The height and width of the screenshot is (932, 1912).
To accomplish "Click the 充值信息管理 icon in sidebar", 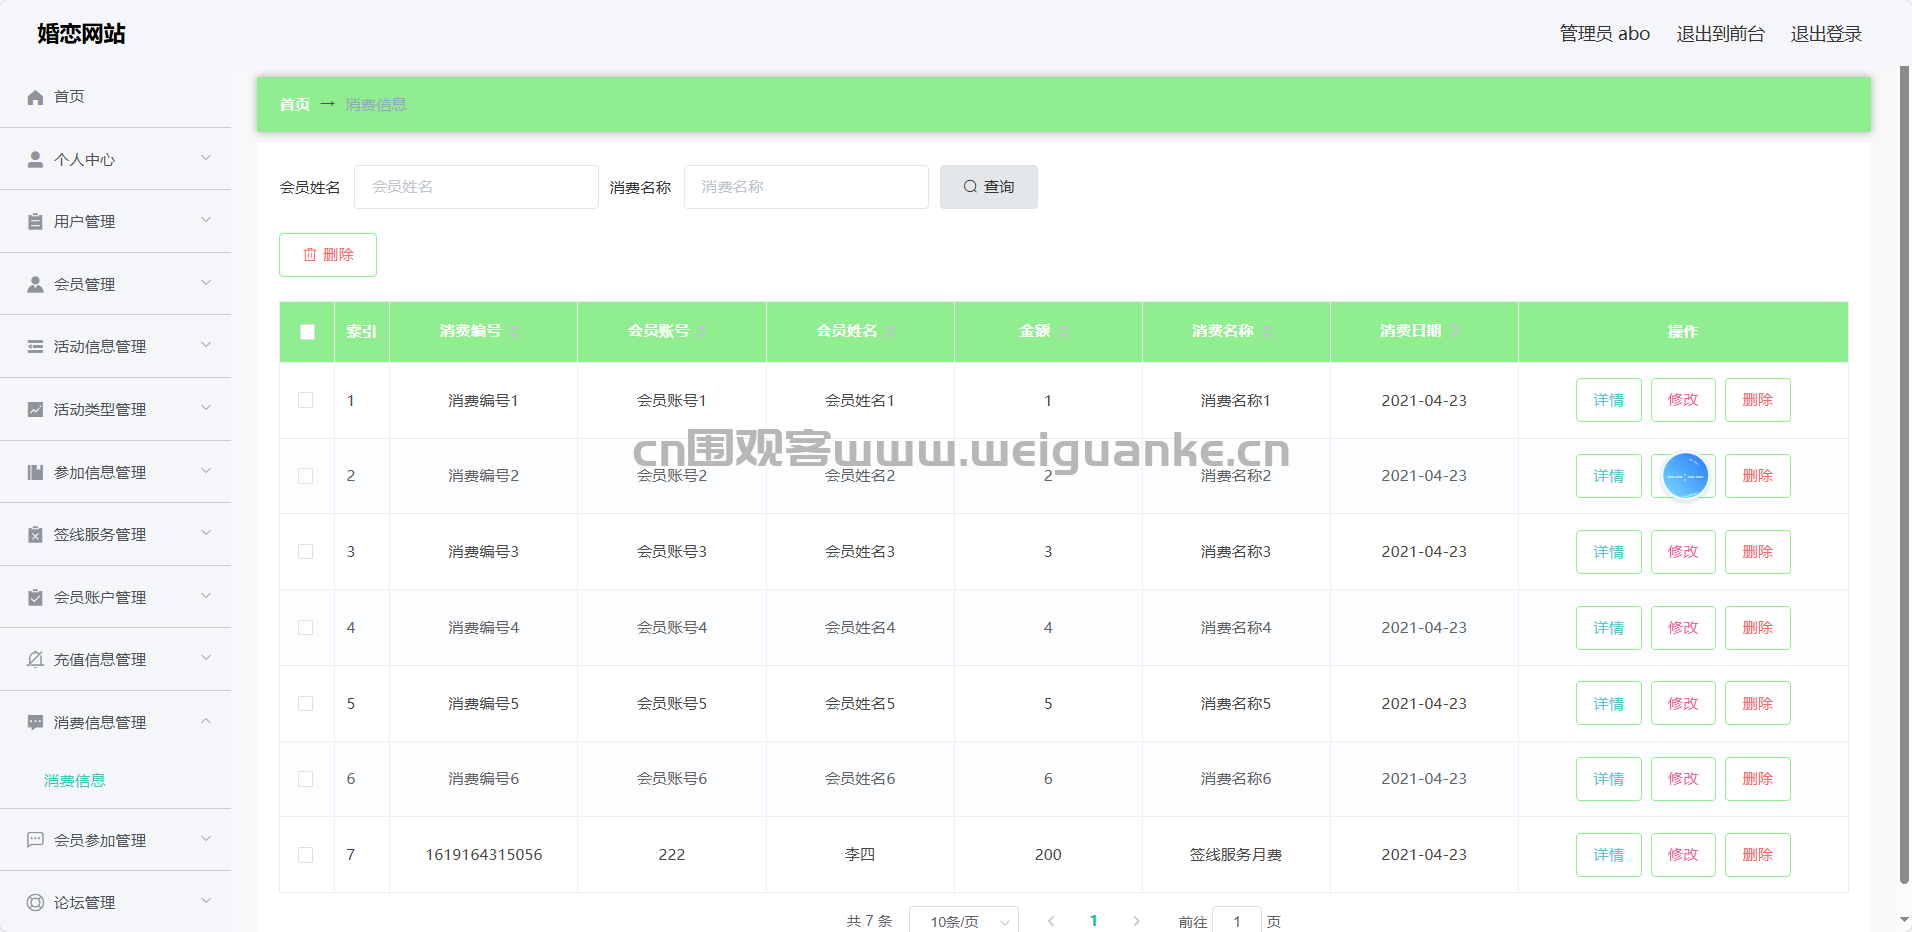I will pyautogui.click(x=35, y=659).
